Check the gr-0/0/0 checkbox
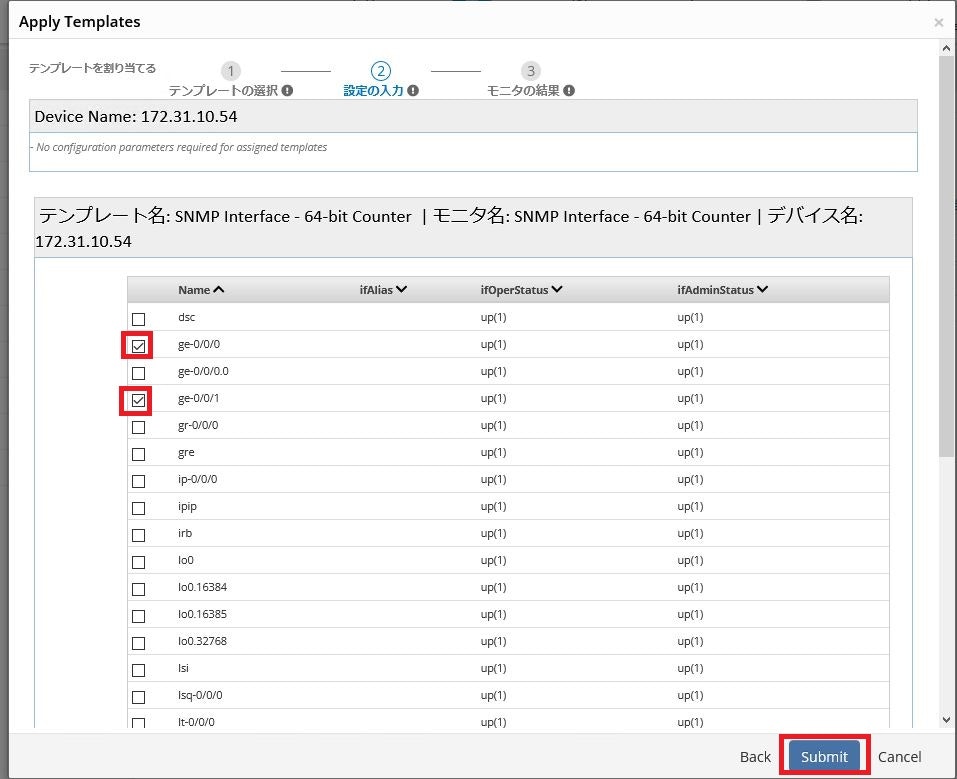 coord(139,427)
